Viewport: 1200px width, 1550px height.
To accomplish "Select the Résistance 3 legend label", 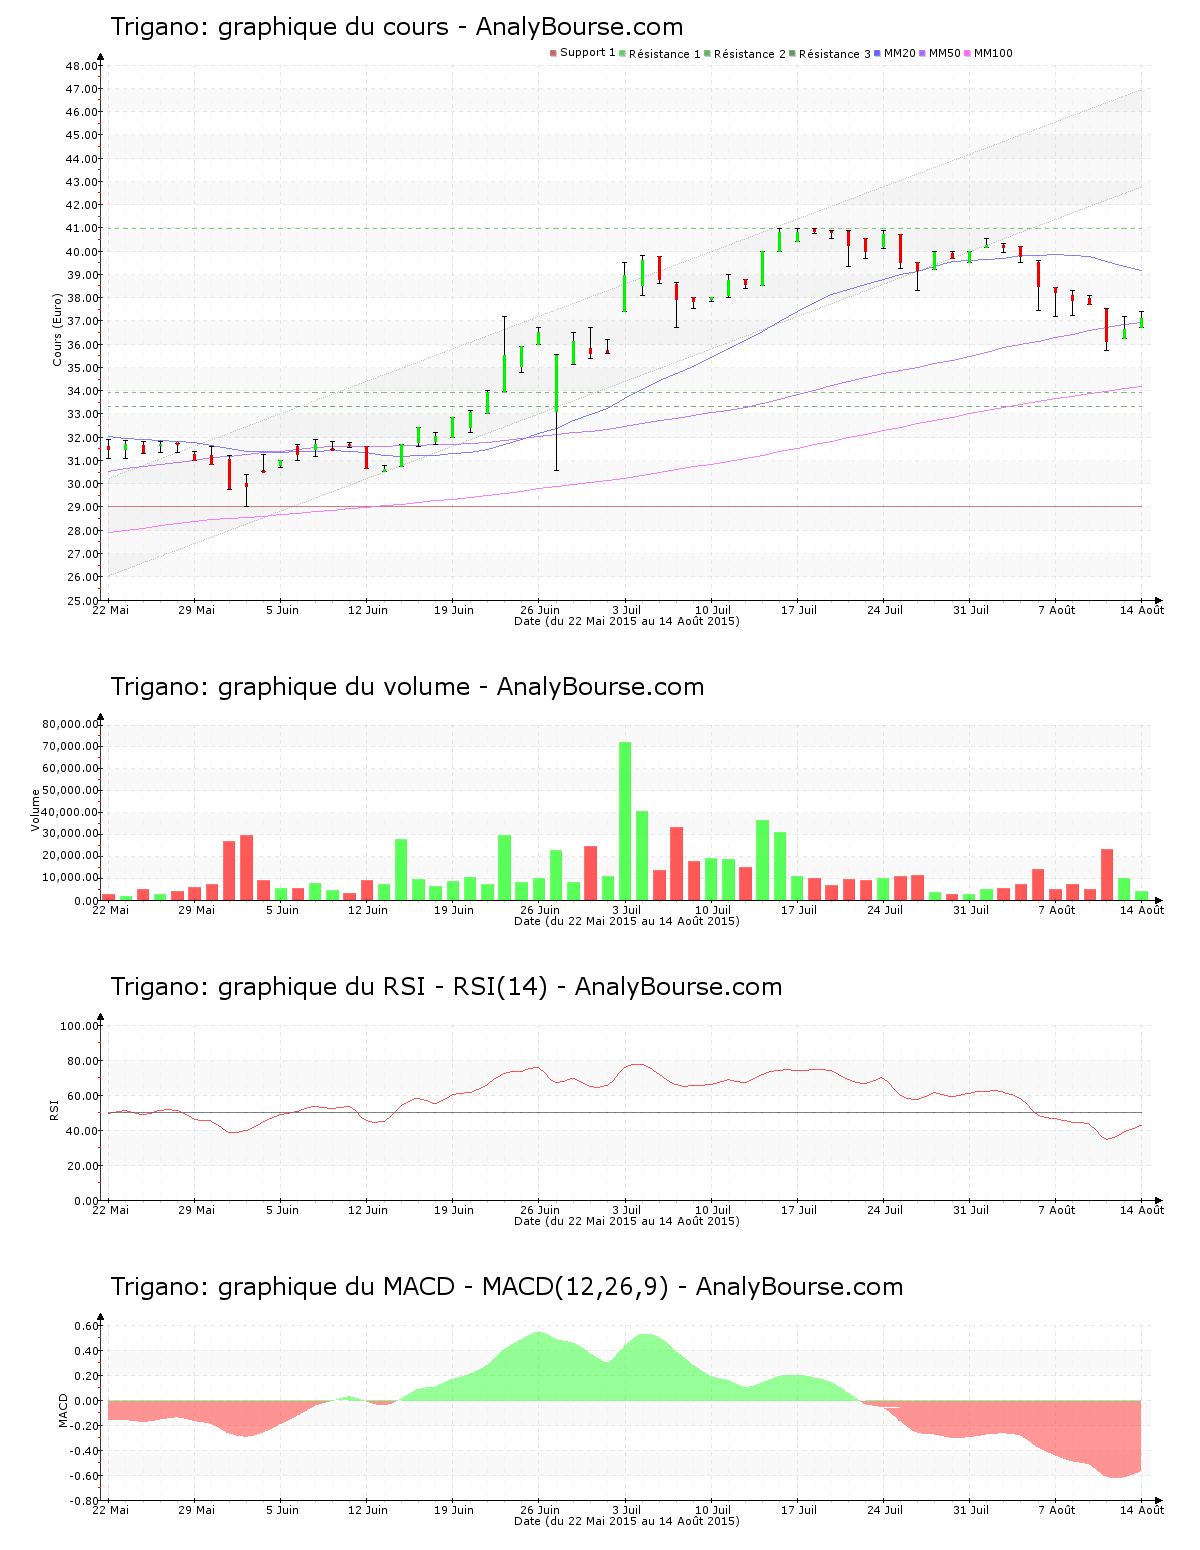I will pos(835,54).
